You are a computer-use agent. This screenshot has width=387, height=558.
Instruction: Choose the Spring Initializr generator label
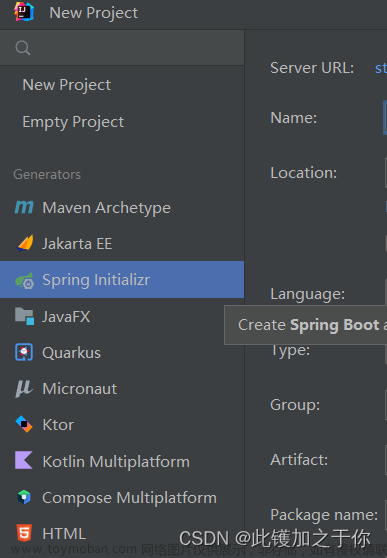[96, 280]
